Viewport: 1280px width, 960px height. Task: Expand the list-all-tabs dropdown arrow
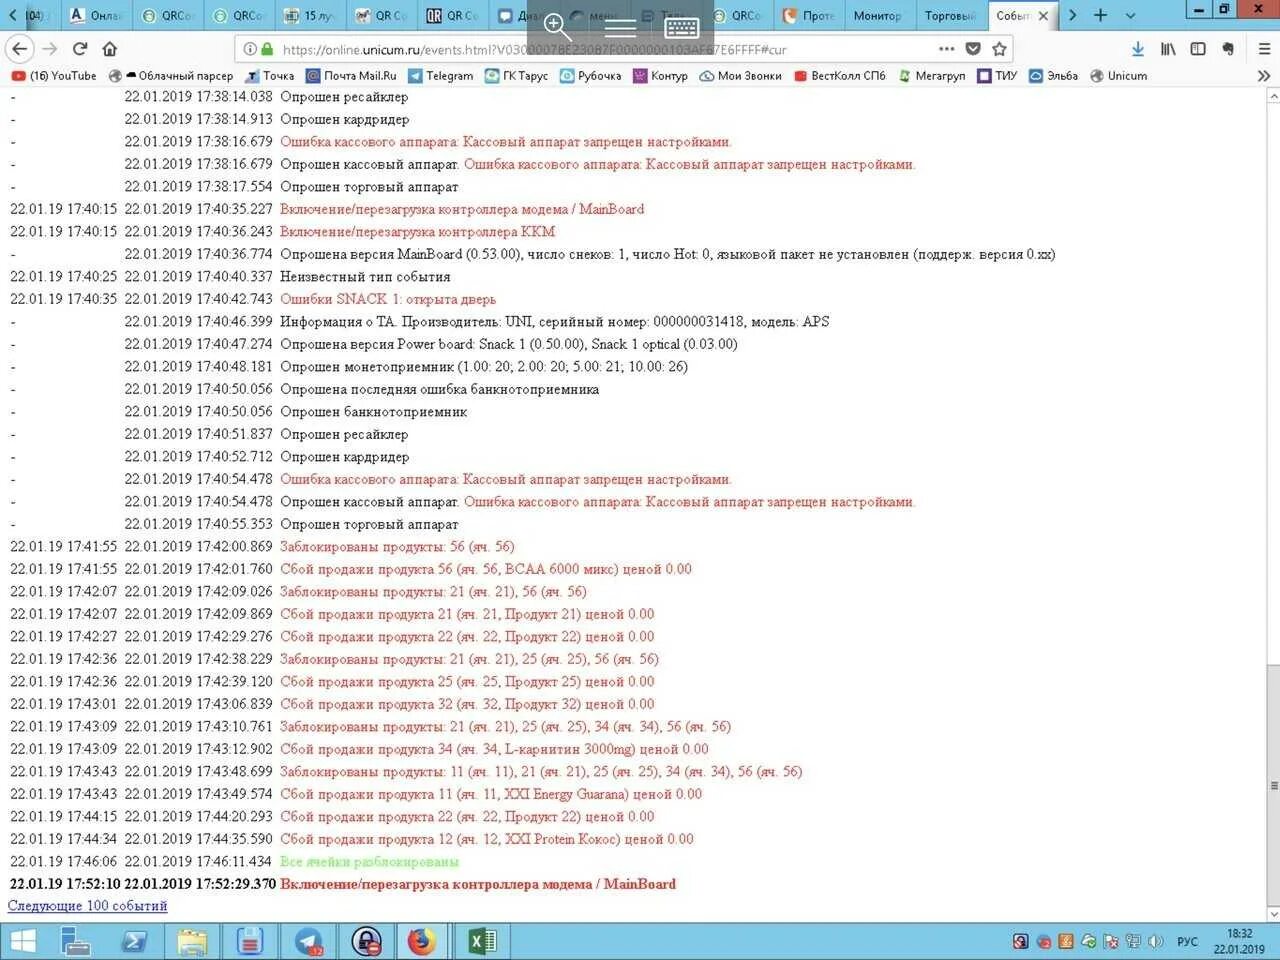tap(1130, 15)
